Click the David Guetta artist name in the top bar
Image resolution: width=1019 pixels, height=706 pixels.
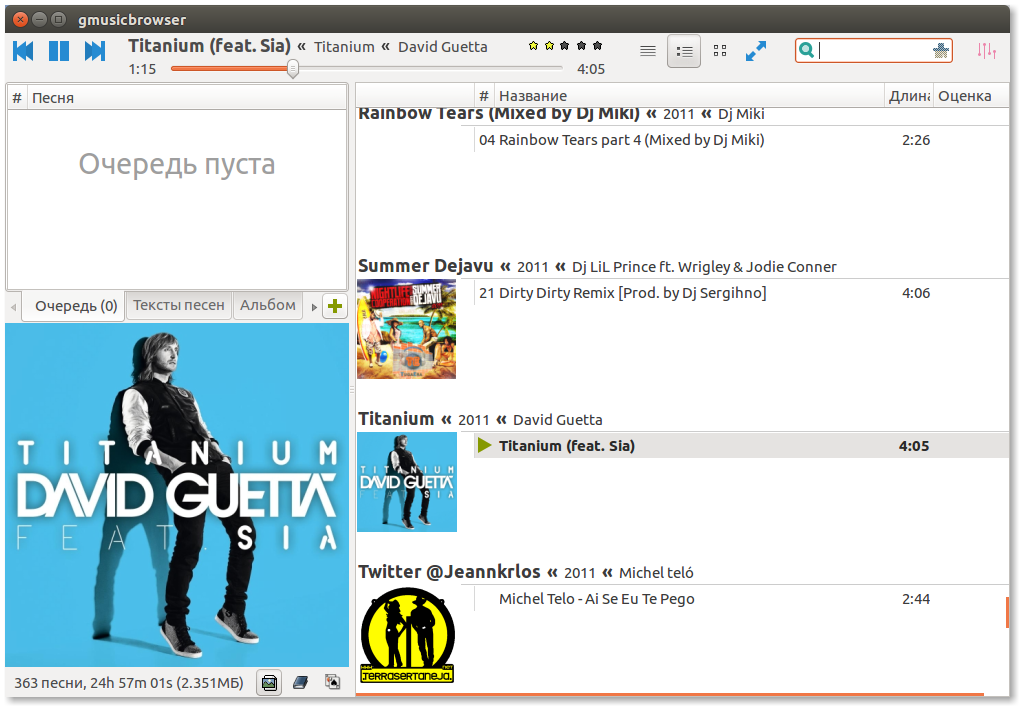coord(443,47)
